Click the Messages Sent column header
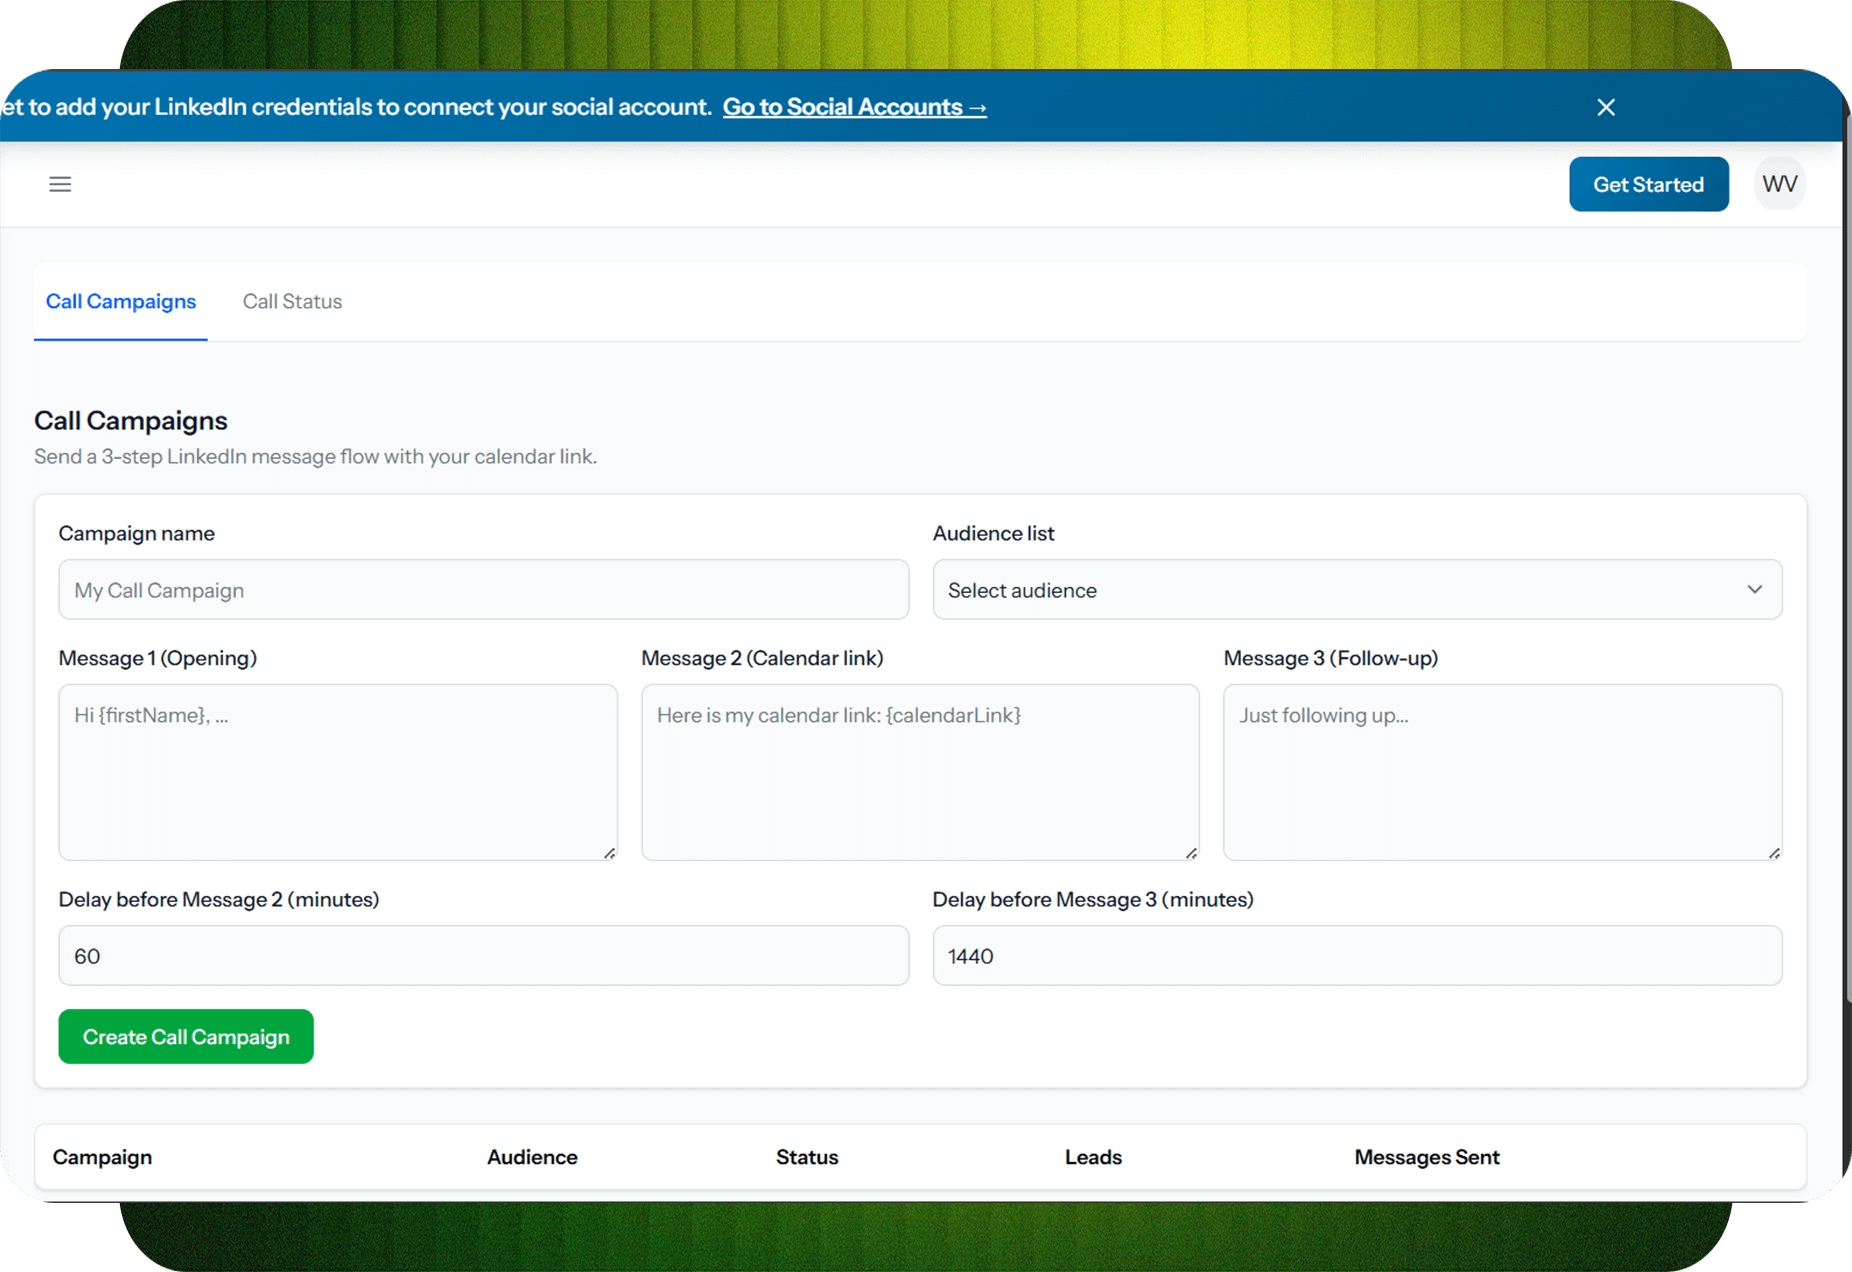The width and height of the screenshot is (1852, 1272). point(1426,1157)
